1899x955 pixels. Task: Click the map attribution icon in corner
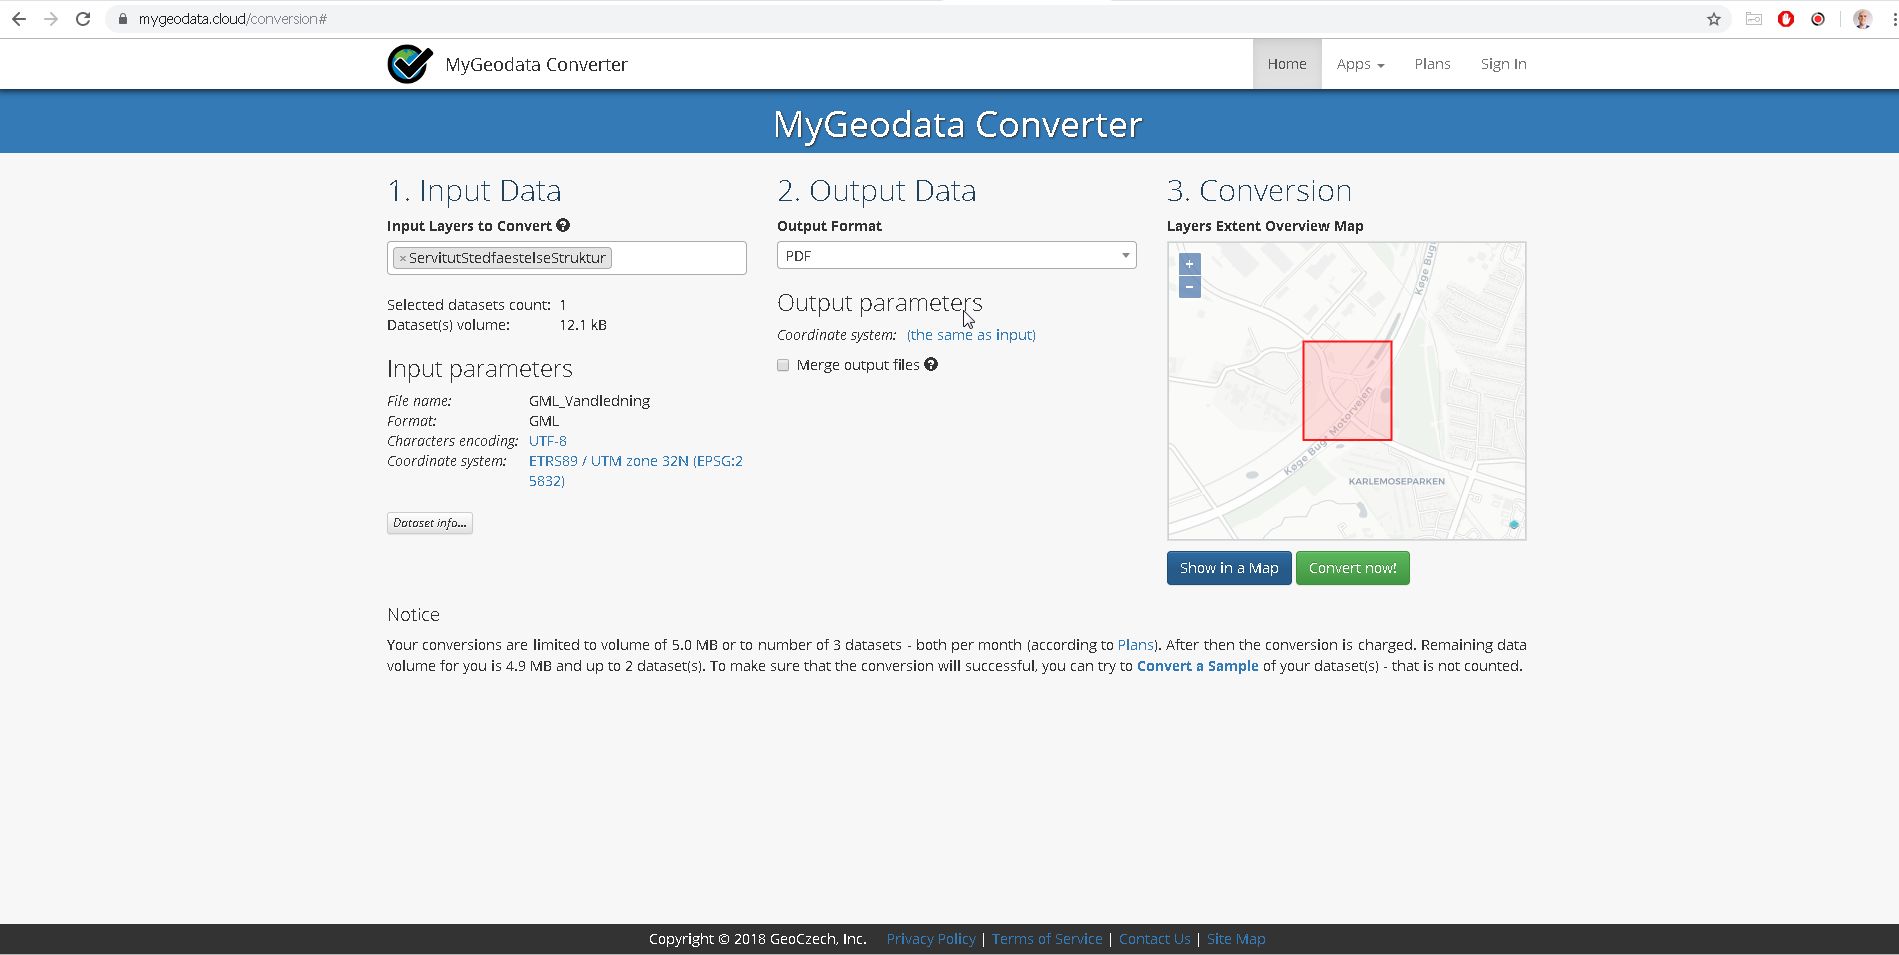[1514, 525]
